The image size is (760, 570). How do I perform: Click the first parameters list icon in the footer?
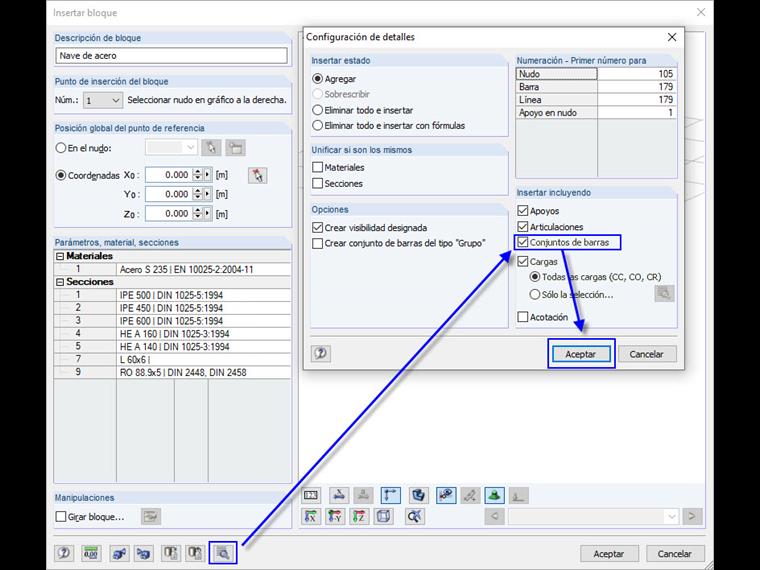[171, 553]
